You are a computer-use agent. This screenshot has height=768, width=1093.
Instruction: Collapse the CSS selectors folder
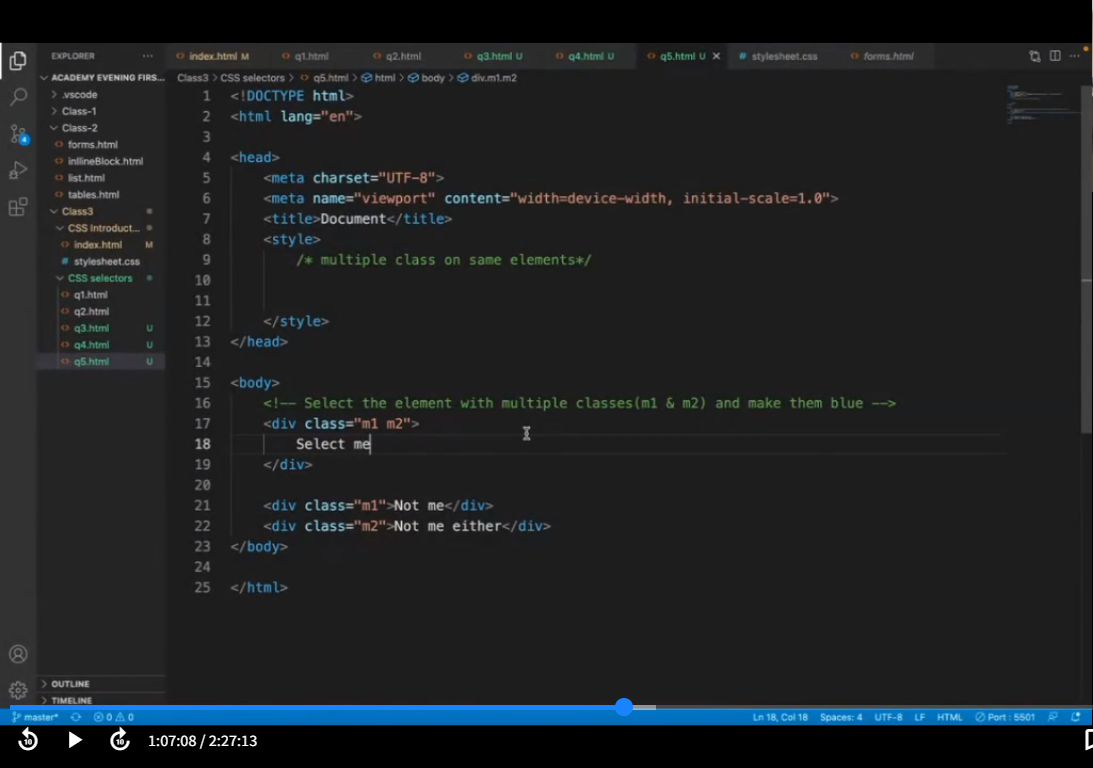coord(99,278)
